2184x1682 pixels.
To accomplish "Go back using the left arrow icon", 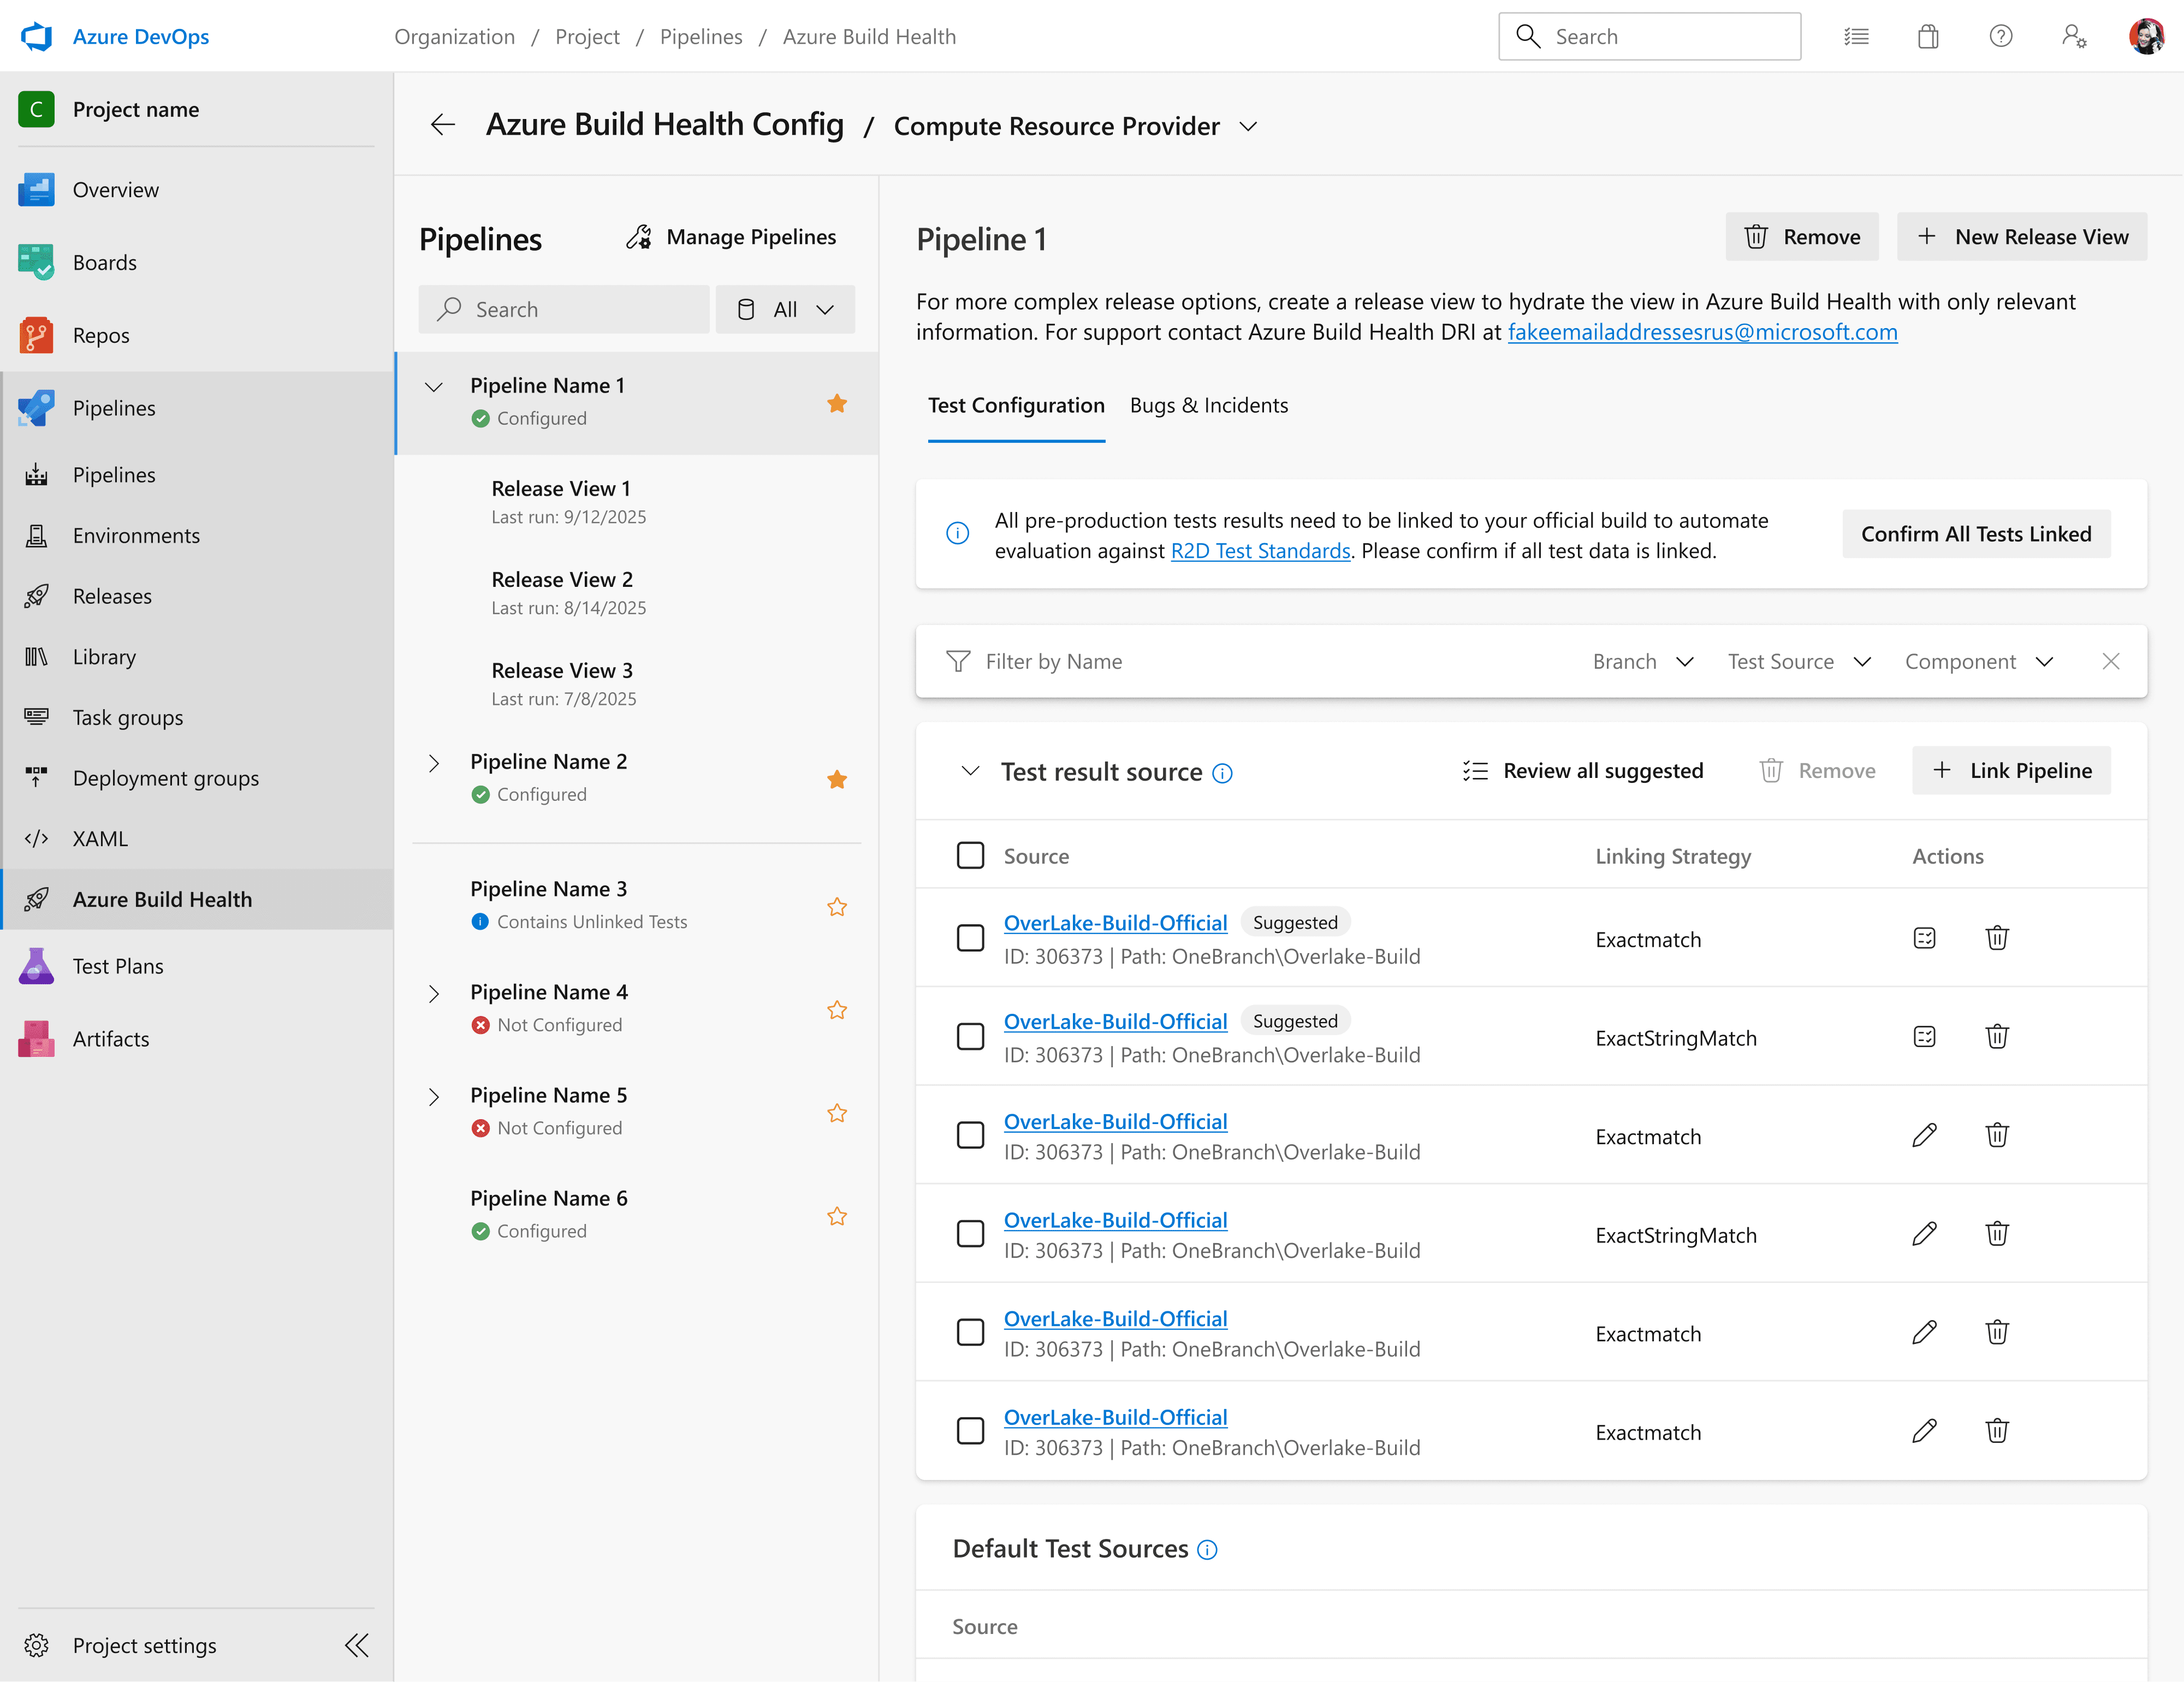I will [442, 125].
